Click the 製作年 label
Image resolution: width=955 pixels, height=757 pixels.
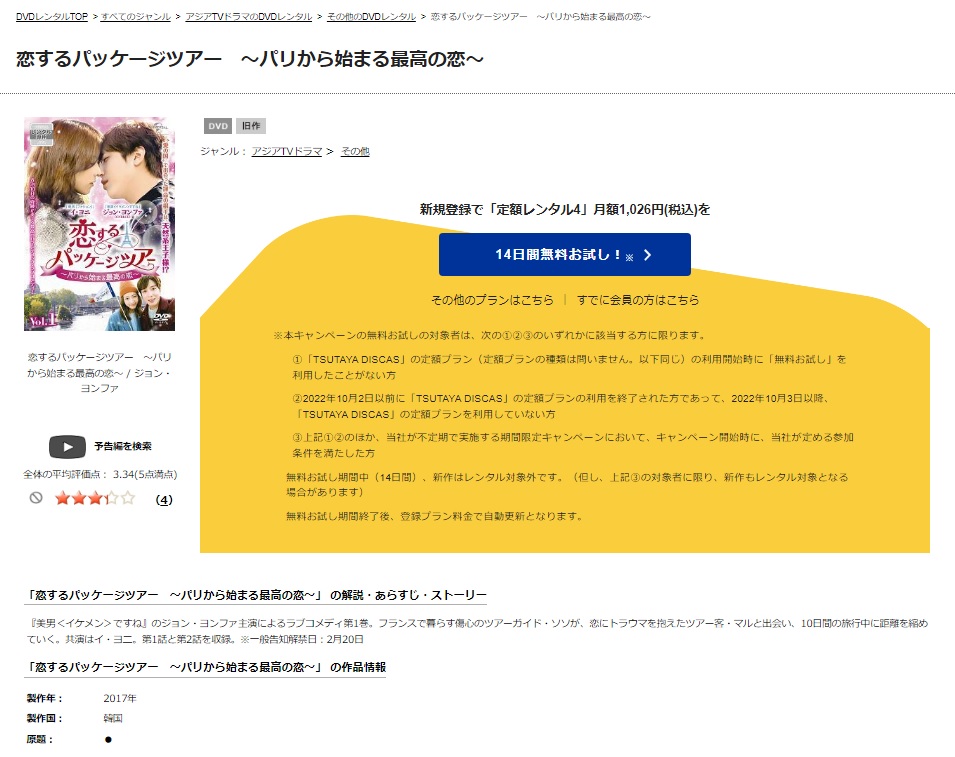click(44, 699)
